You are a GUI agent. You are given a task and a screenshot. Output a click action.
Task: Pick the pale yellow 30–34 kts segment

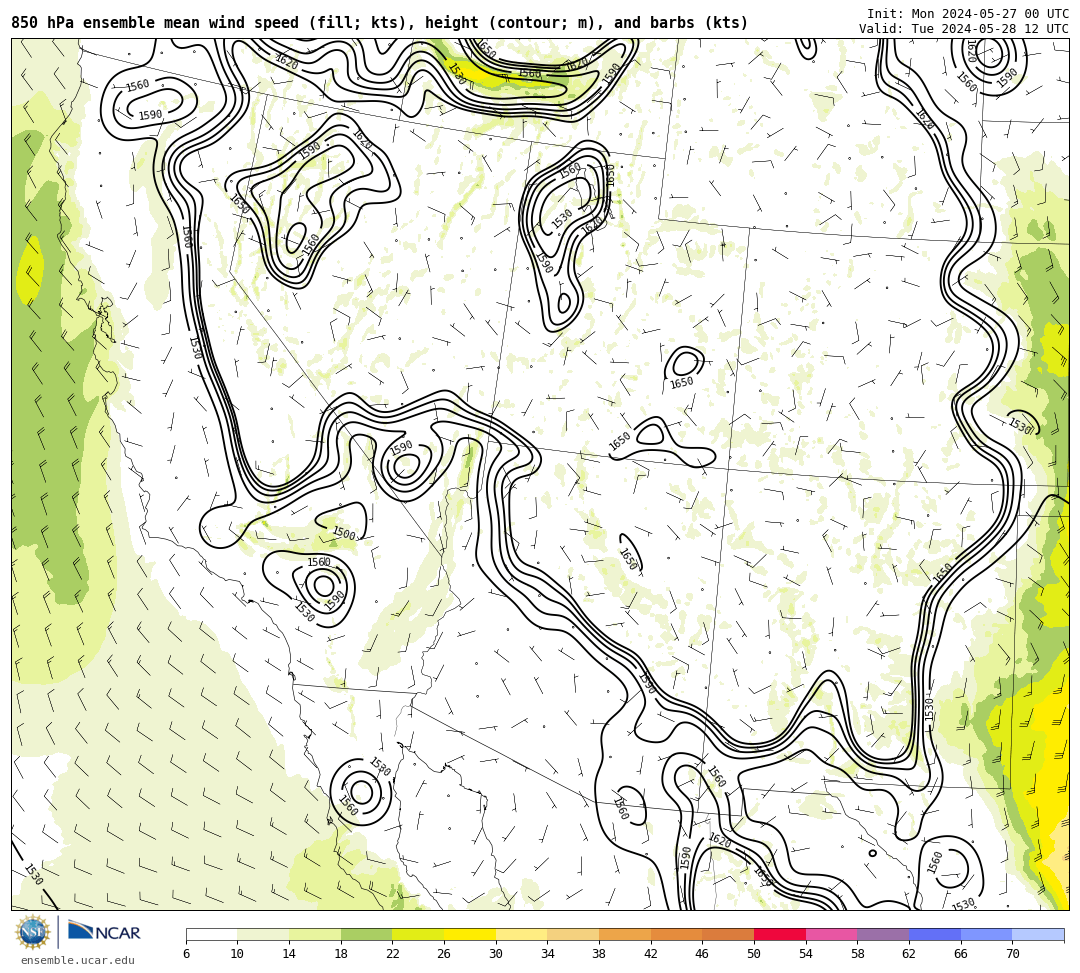[x=521, y=934]
